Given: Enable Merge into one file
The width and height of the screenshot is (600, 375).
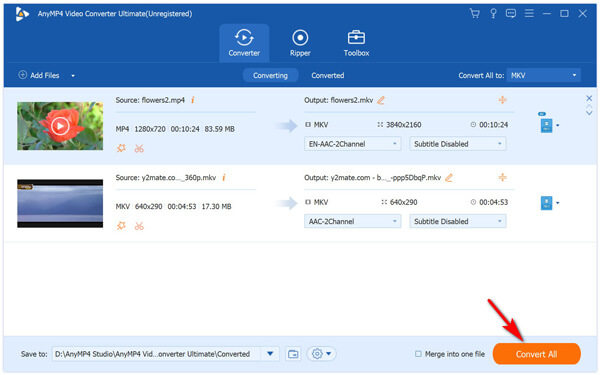Looking at the screenshot, I should [418, 354].
